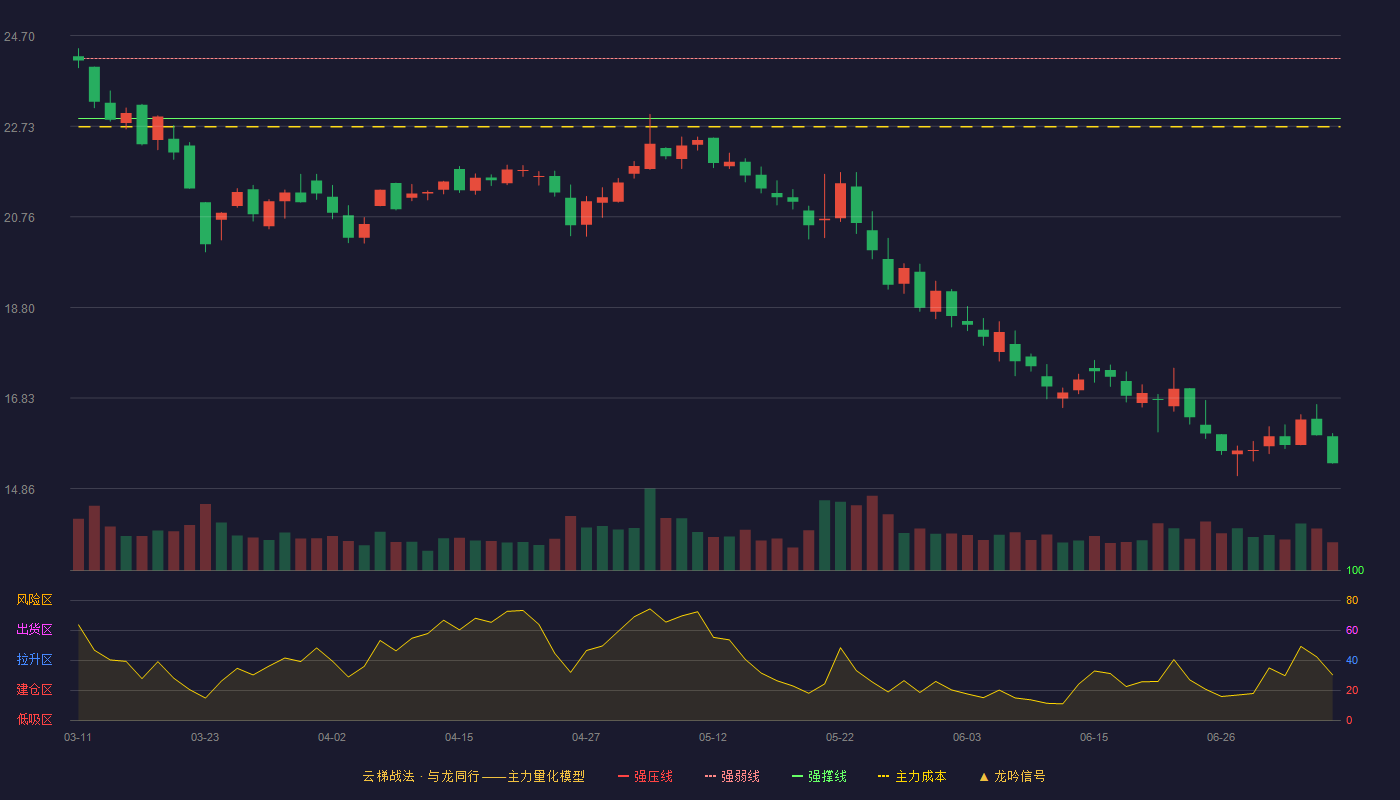Click the red dotted 强弱线 line near the top of the chart
1400x800 pixels.
pos(709,59)
